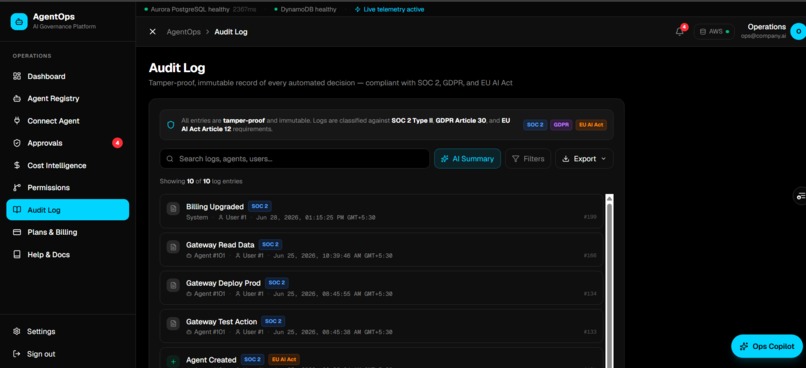Open Help & Docs
The width and height of the screenshot is (806, 368).
coord(68,254)
